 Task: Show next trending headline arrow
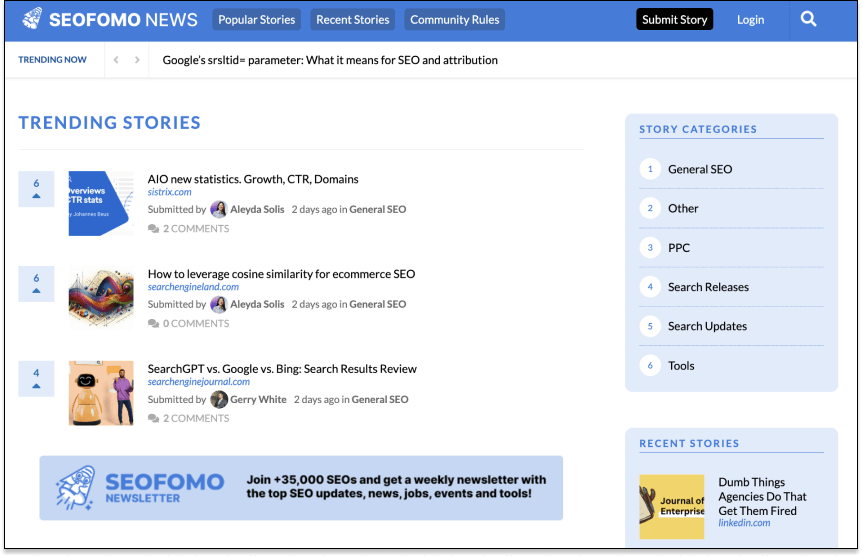(x=137, y=60)
